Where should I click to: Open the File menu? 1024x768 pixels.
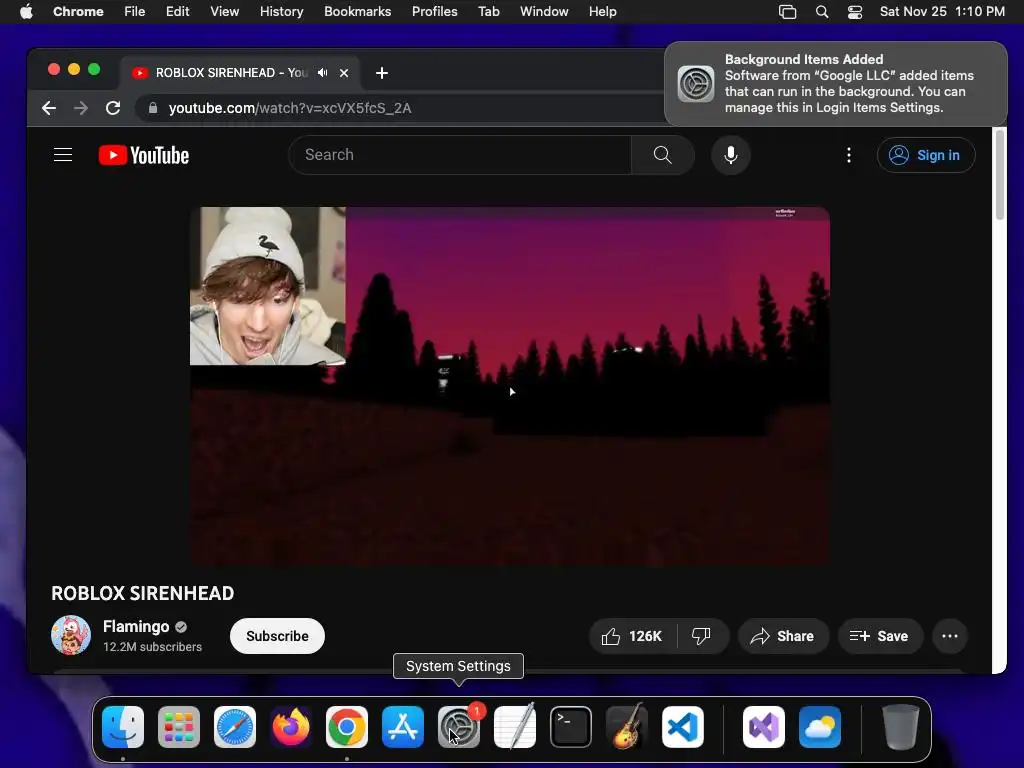pyautogui.click(x=135, y=11)
